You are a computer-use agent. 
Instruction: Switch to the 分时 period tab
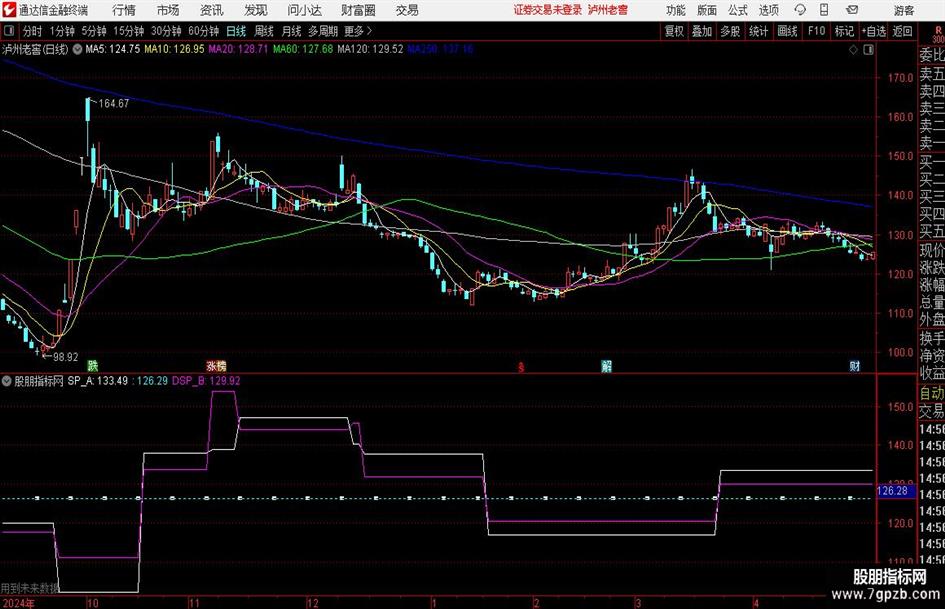(x=33, y=31)
